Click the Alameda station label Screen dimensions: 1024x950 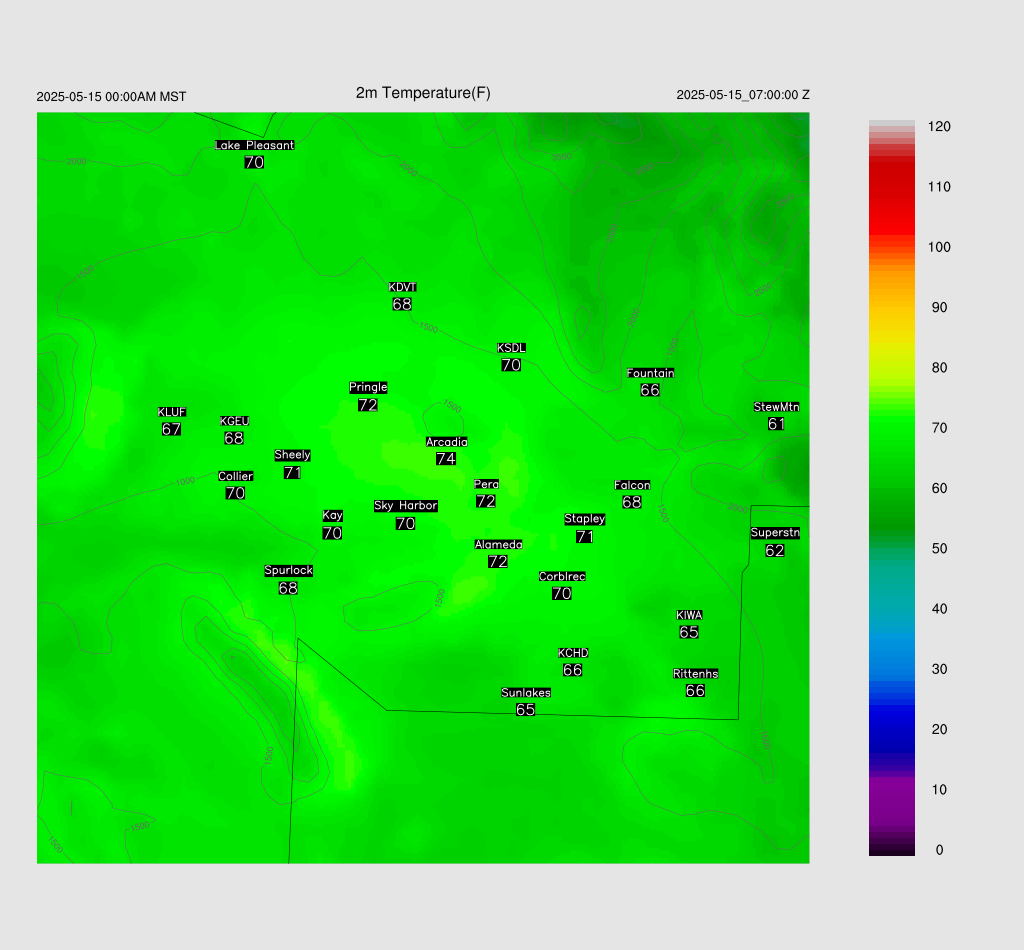click(x=498, y=545)
